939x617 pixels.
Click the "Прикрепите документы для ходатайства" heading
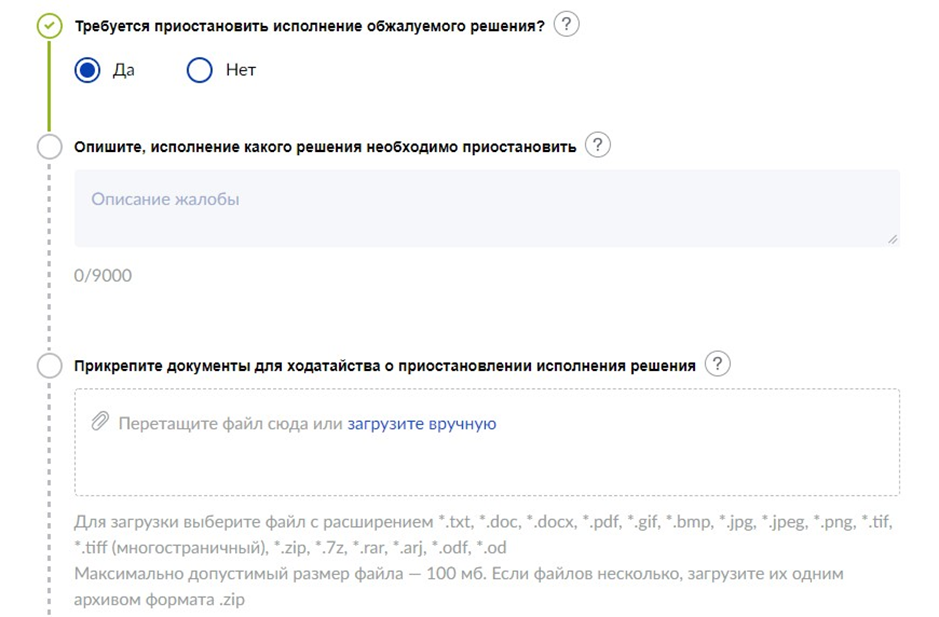pyautogui.click(x=384, y=366)
